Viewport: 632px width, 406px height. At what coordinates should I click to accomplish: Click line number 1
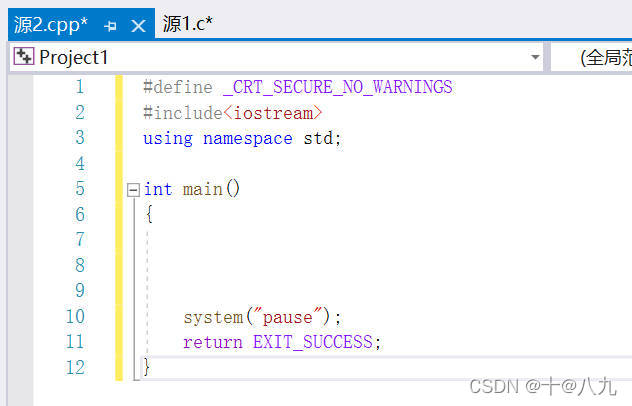tap(80, 87)
